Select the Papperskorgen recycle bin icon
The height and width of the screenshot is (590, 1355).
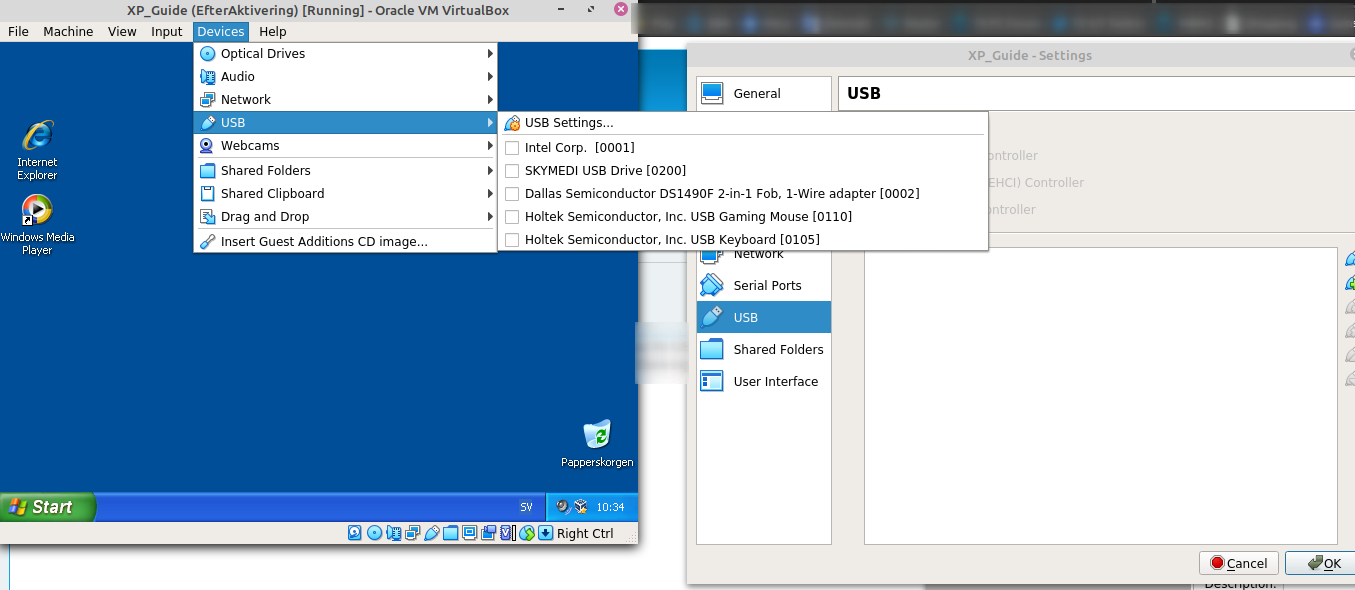(x=597, y=444)
